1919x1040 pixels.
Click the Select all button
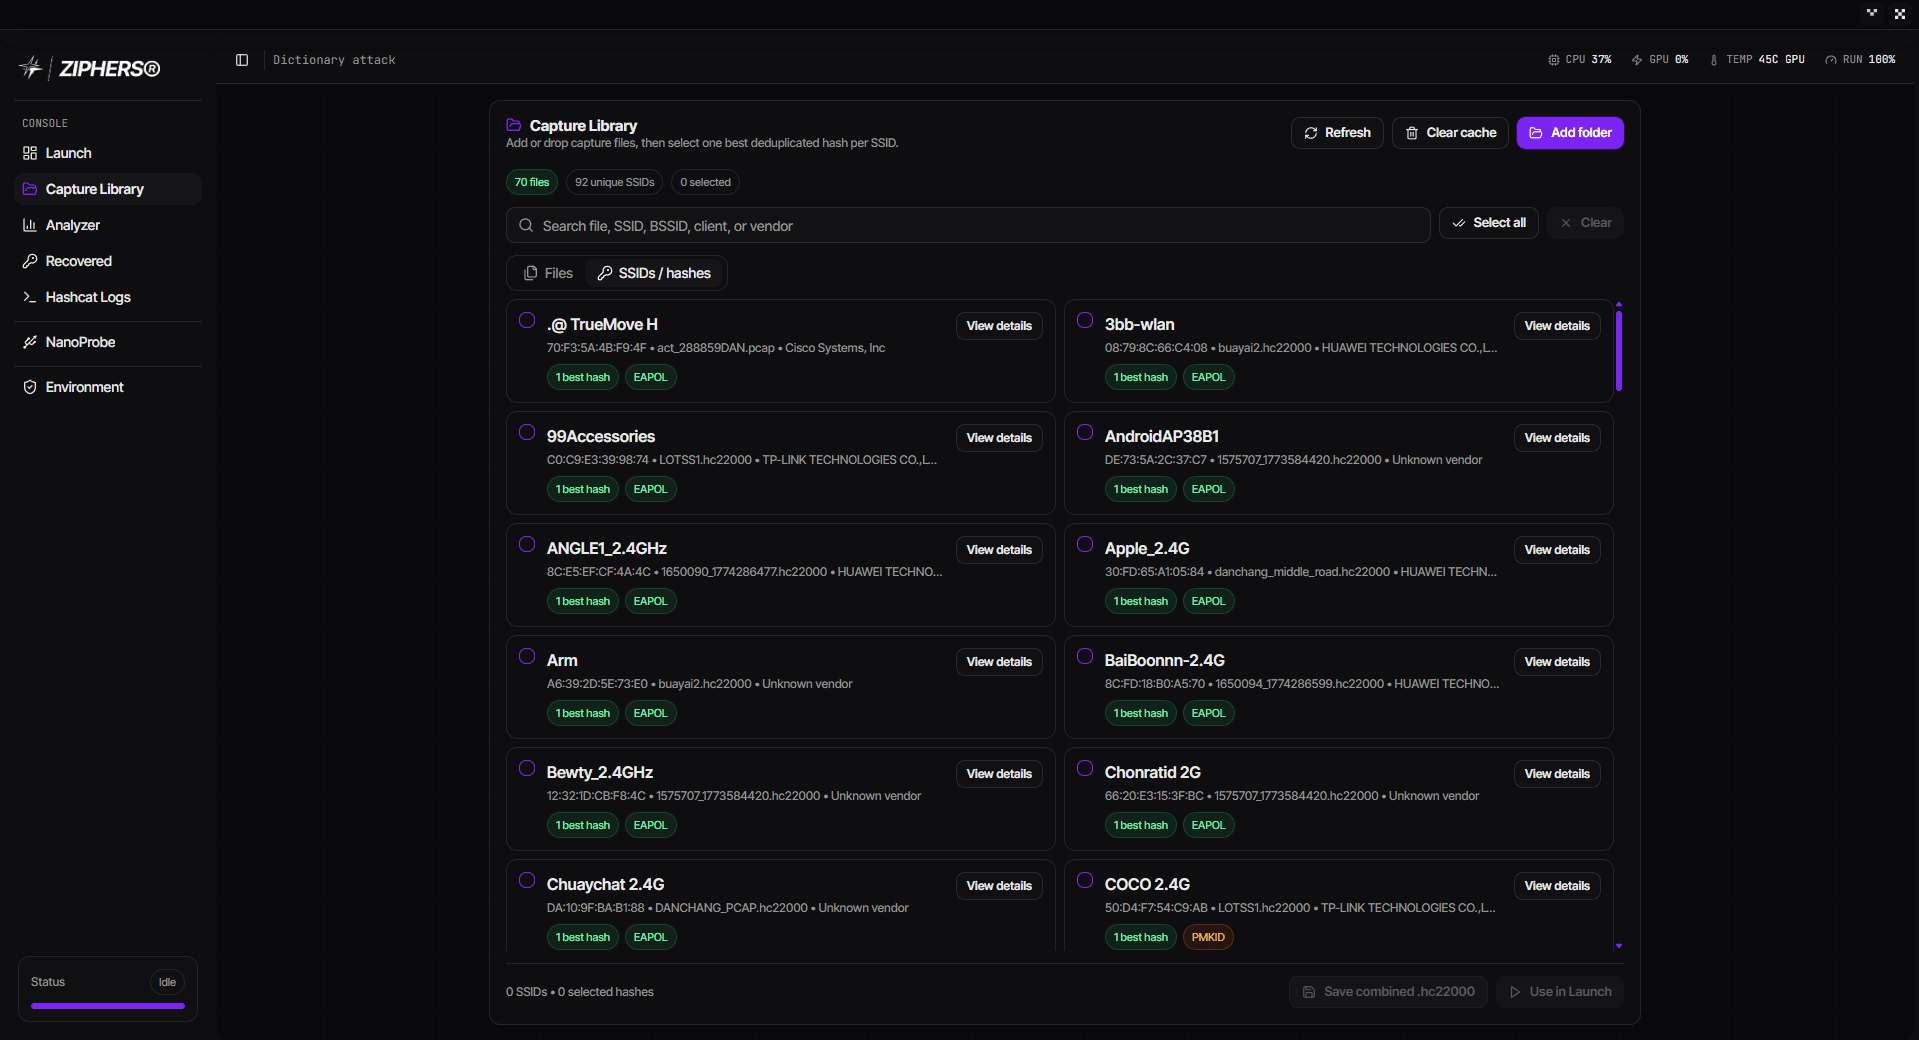[x=1489, y=223]
